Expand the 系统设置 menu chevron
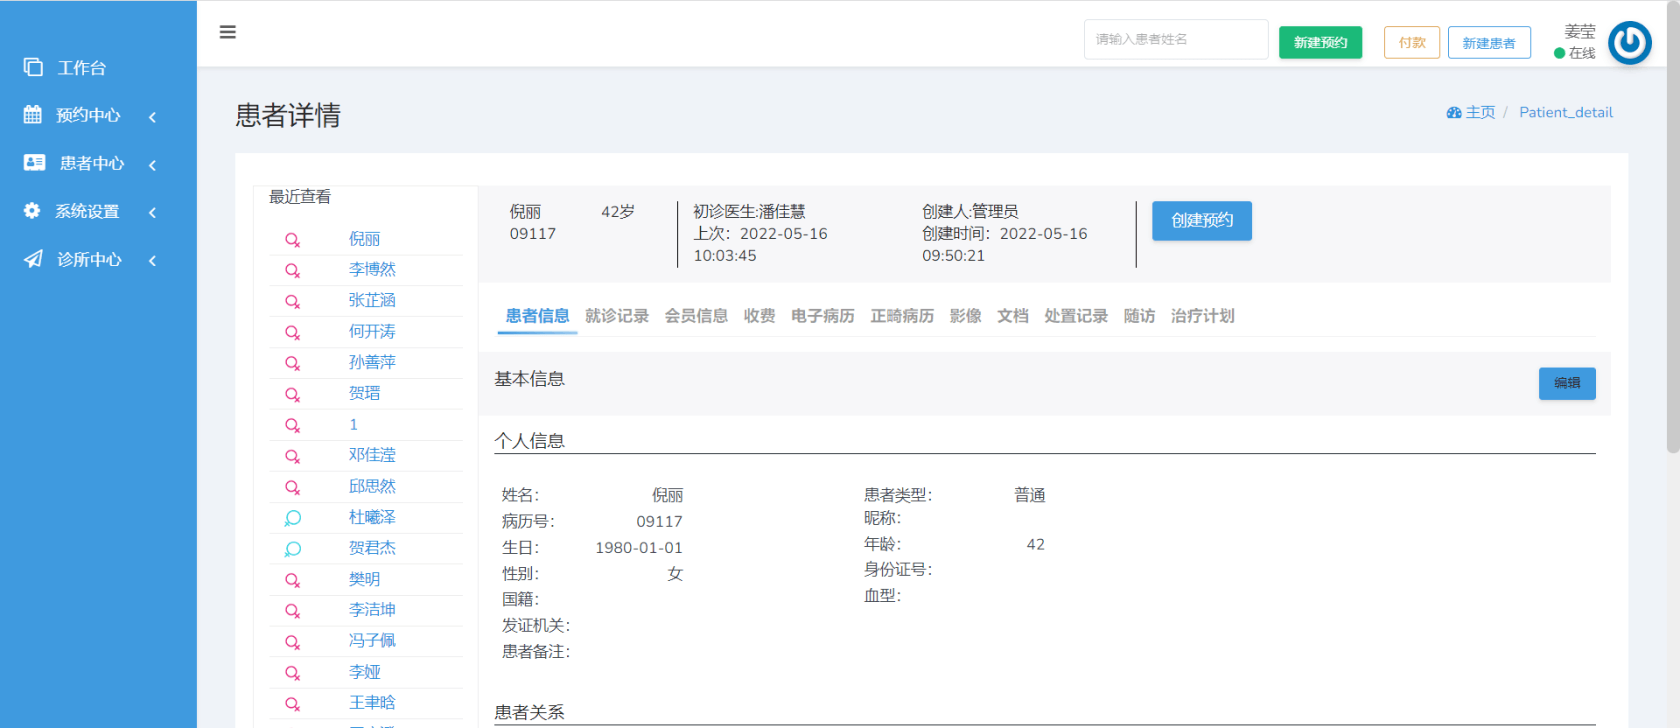 152,212
